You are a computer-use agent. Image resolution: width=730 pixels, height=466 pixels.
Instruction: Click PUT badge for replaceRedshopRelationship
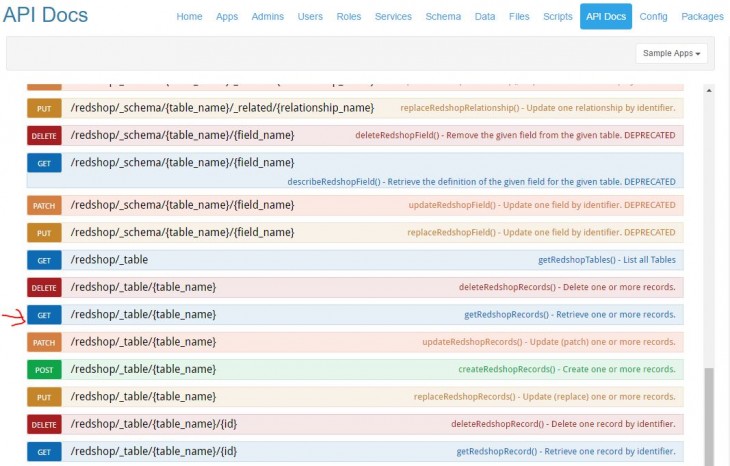[x=44, y=108]
